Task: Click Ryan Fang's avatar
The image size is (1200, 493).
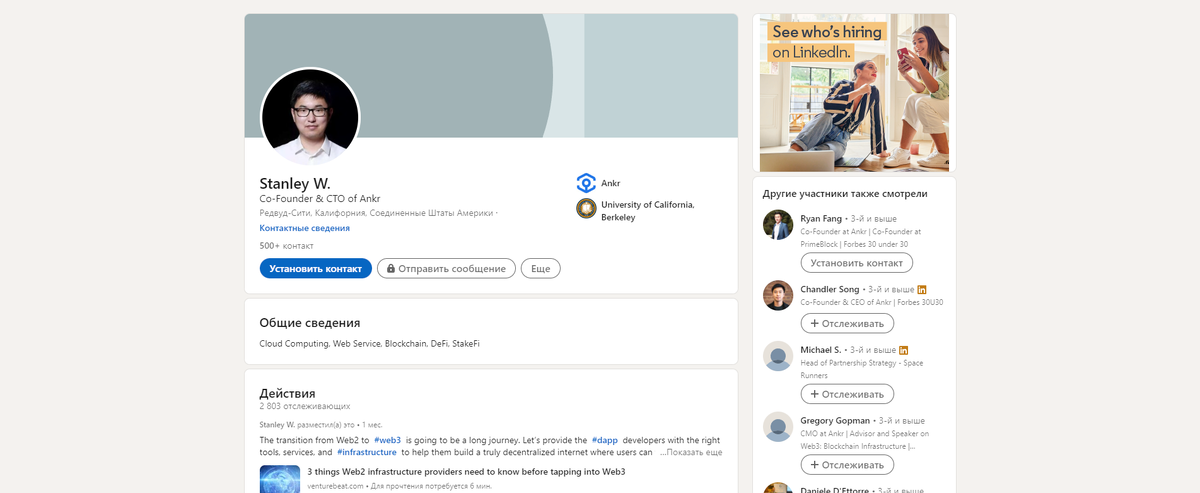Action: [778, 225]
